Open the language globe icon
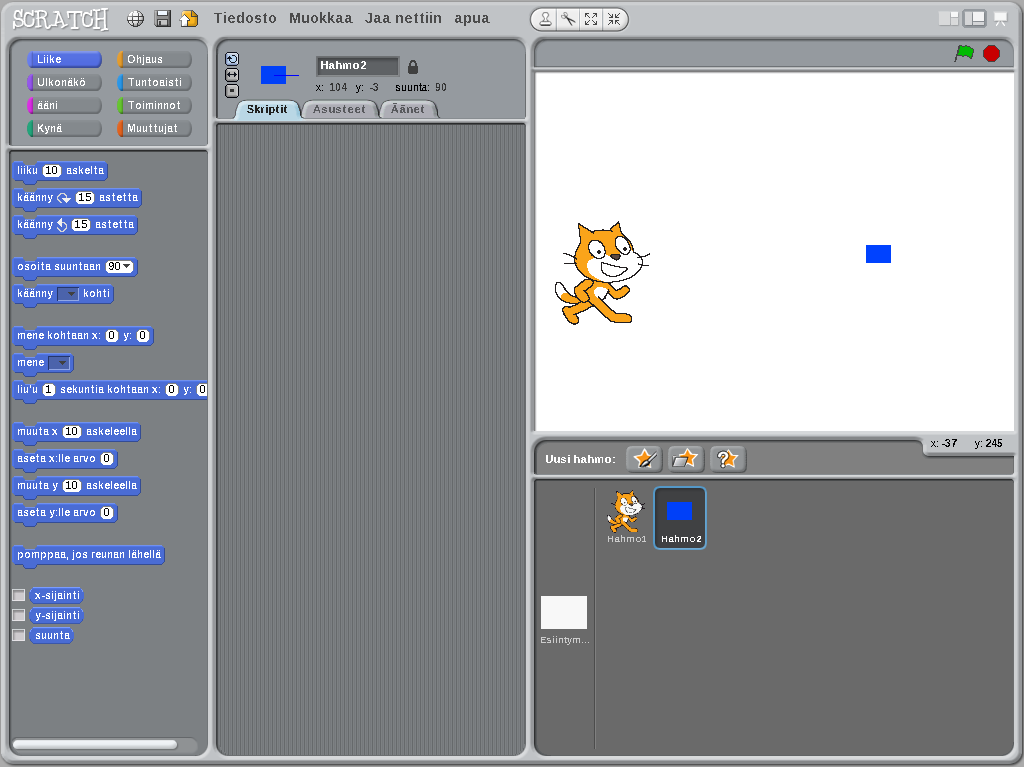1024x767 pixels. tap(135, 19)
